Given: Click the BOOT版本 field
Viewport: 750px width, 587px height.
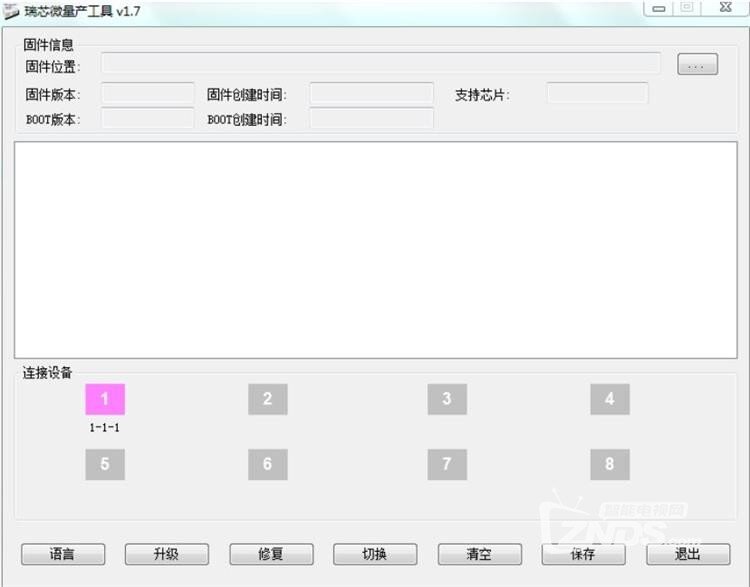Looking at the screenshot, I should coord(148,118).
